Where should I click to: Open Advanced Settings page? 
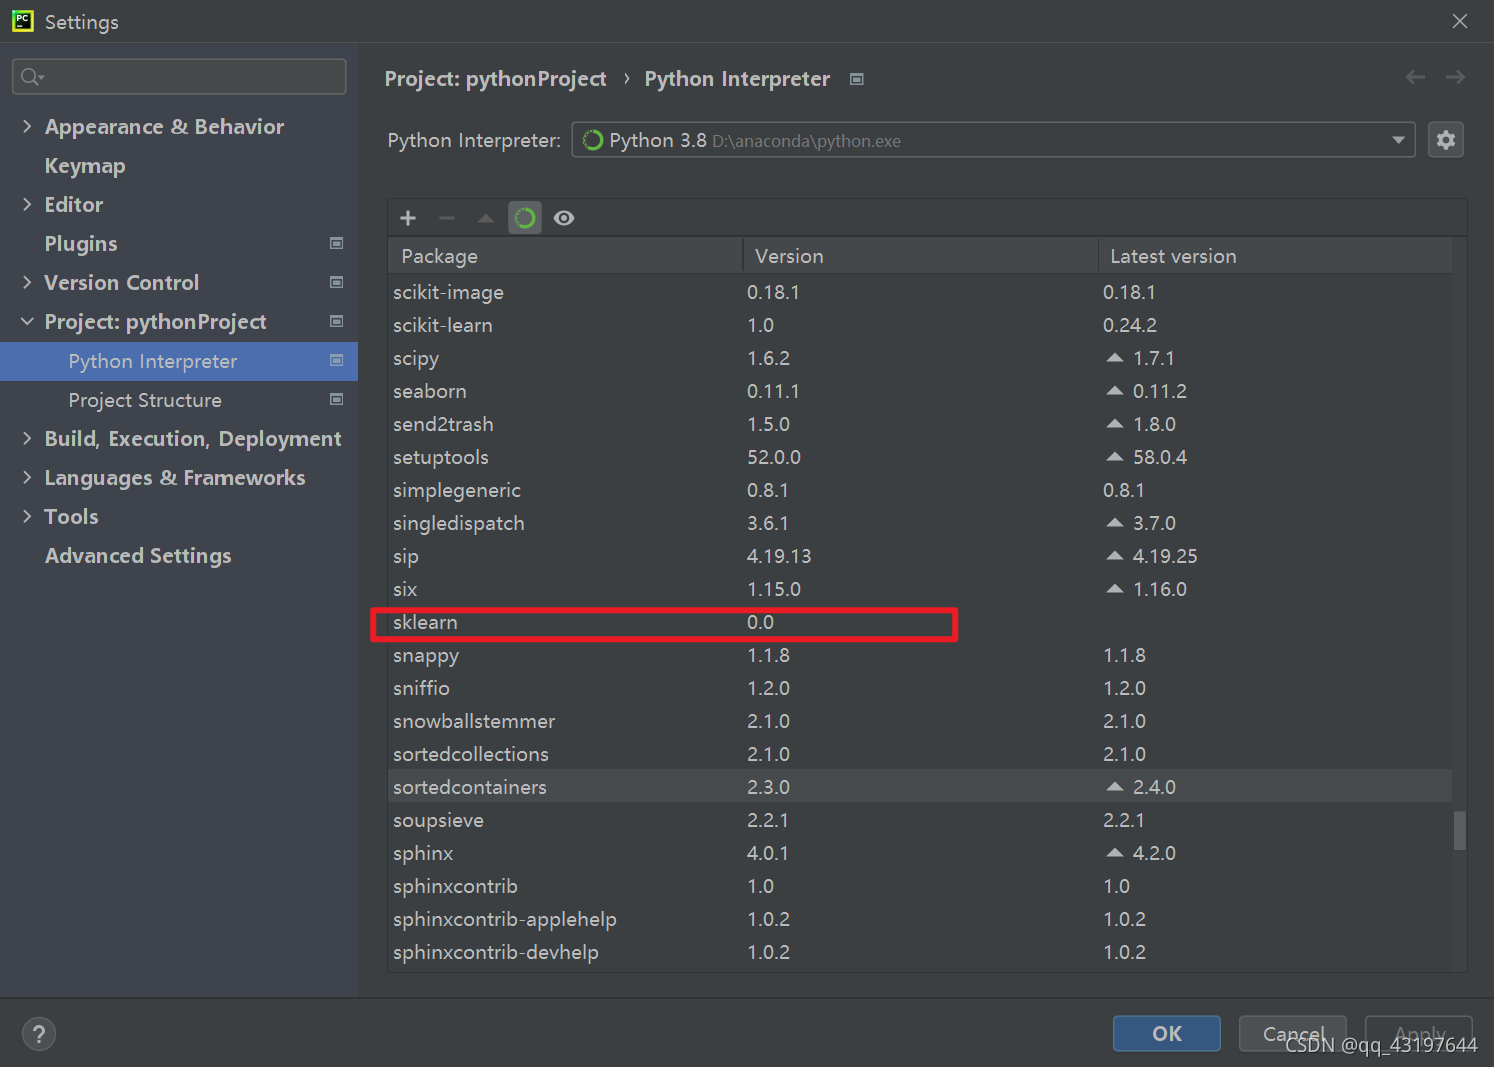pyautogui.click(x=138, y=556)
